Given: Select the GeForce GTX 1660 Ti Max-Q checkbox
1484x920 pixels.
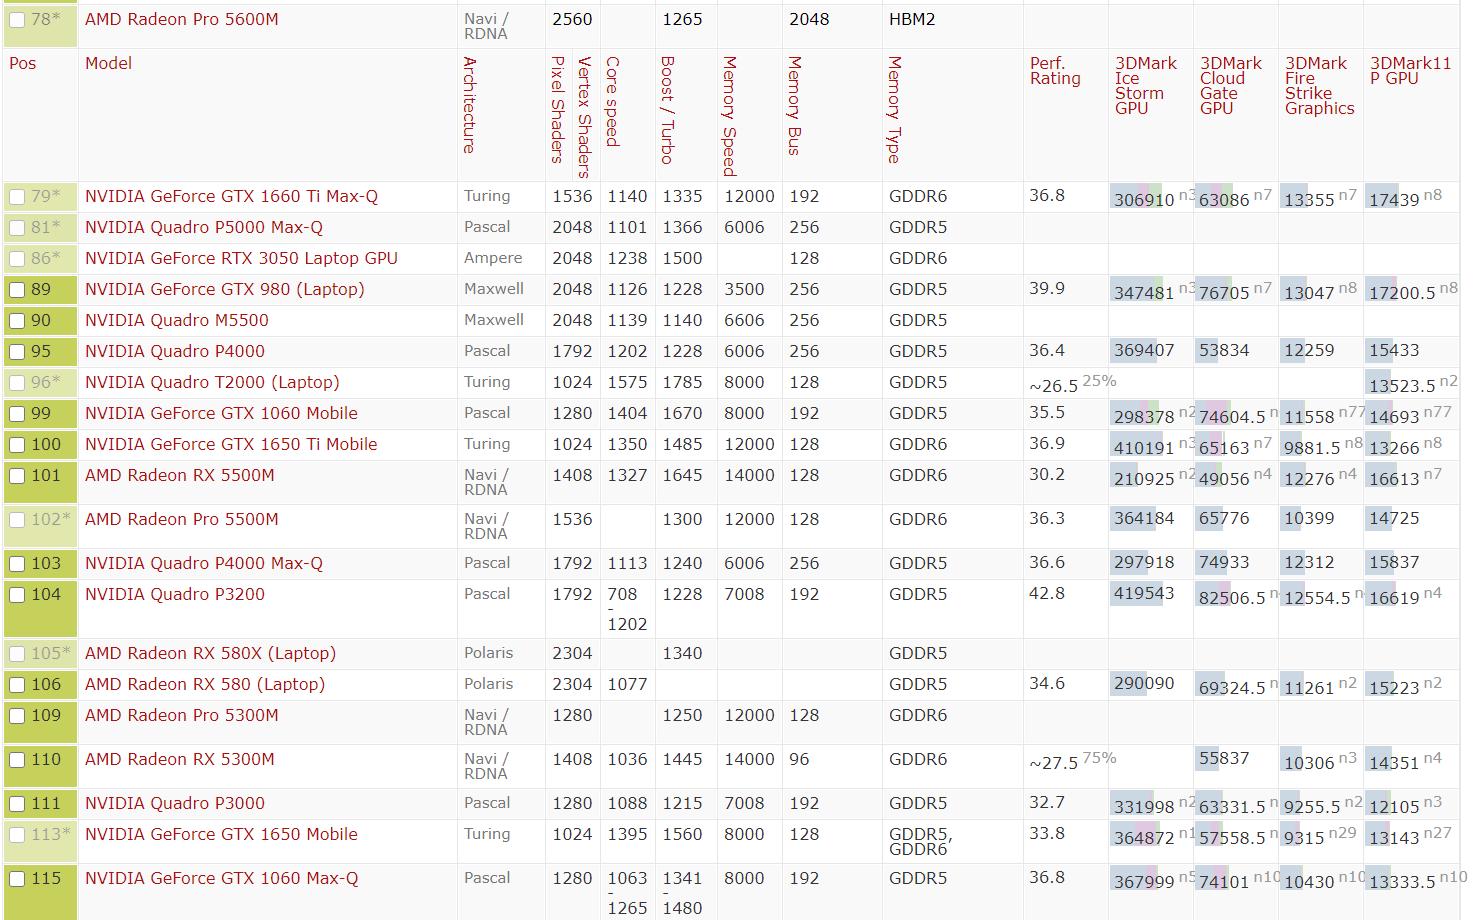Looking at the screenshot, I should click(17, 197).
